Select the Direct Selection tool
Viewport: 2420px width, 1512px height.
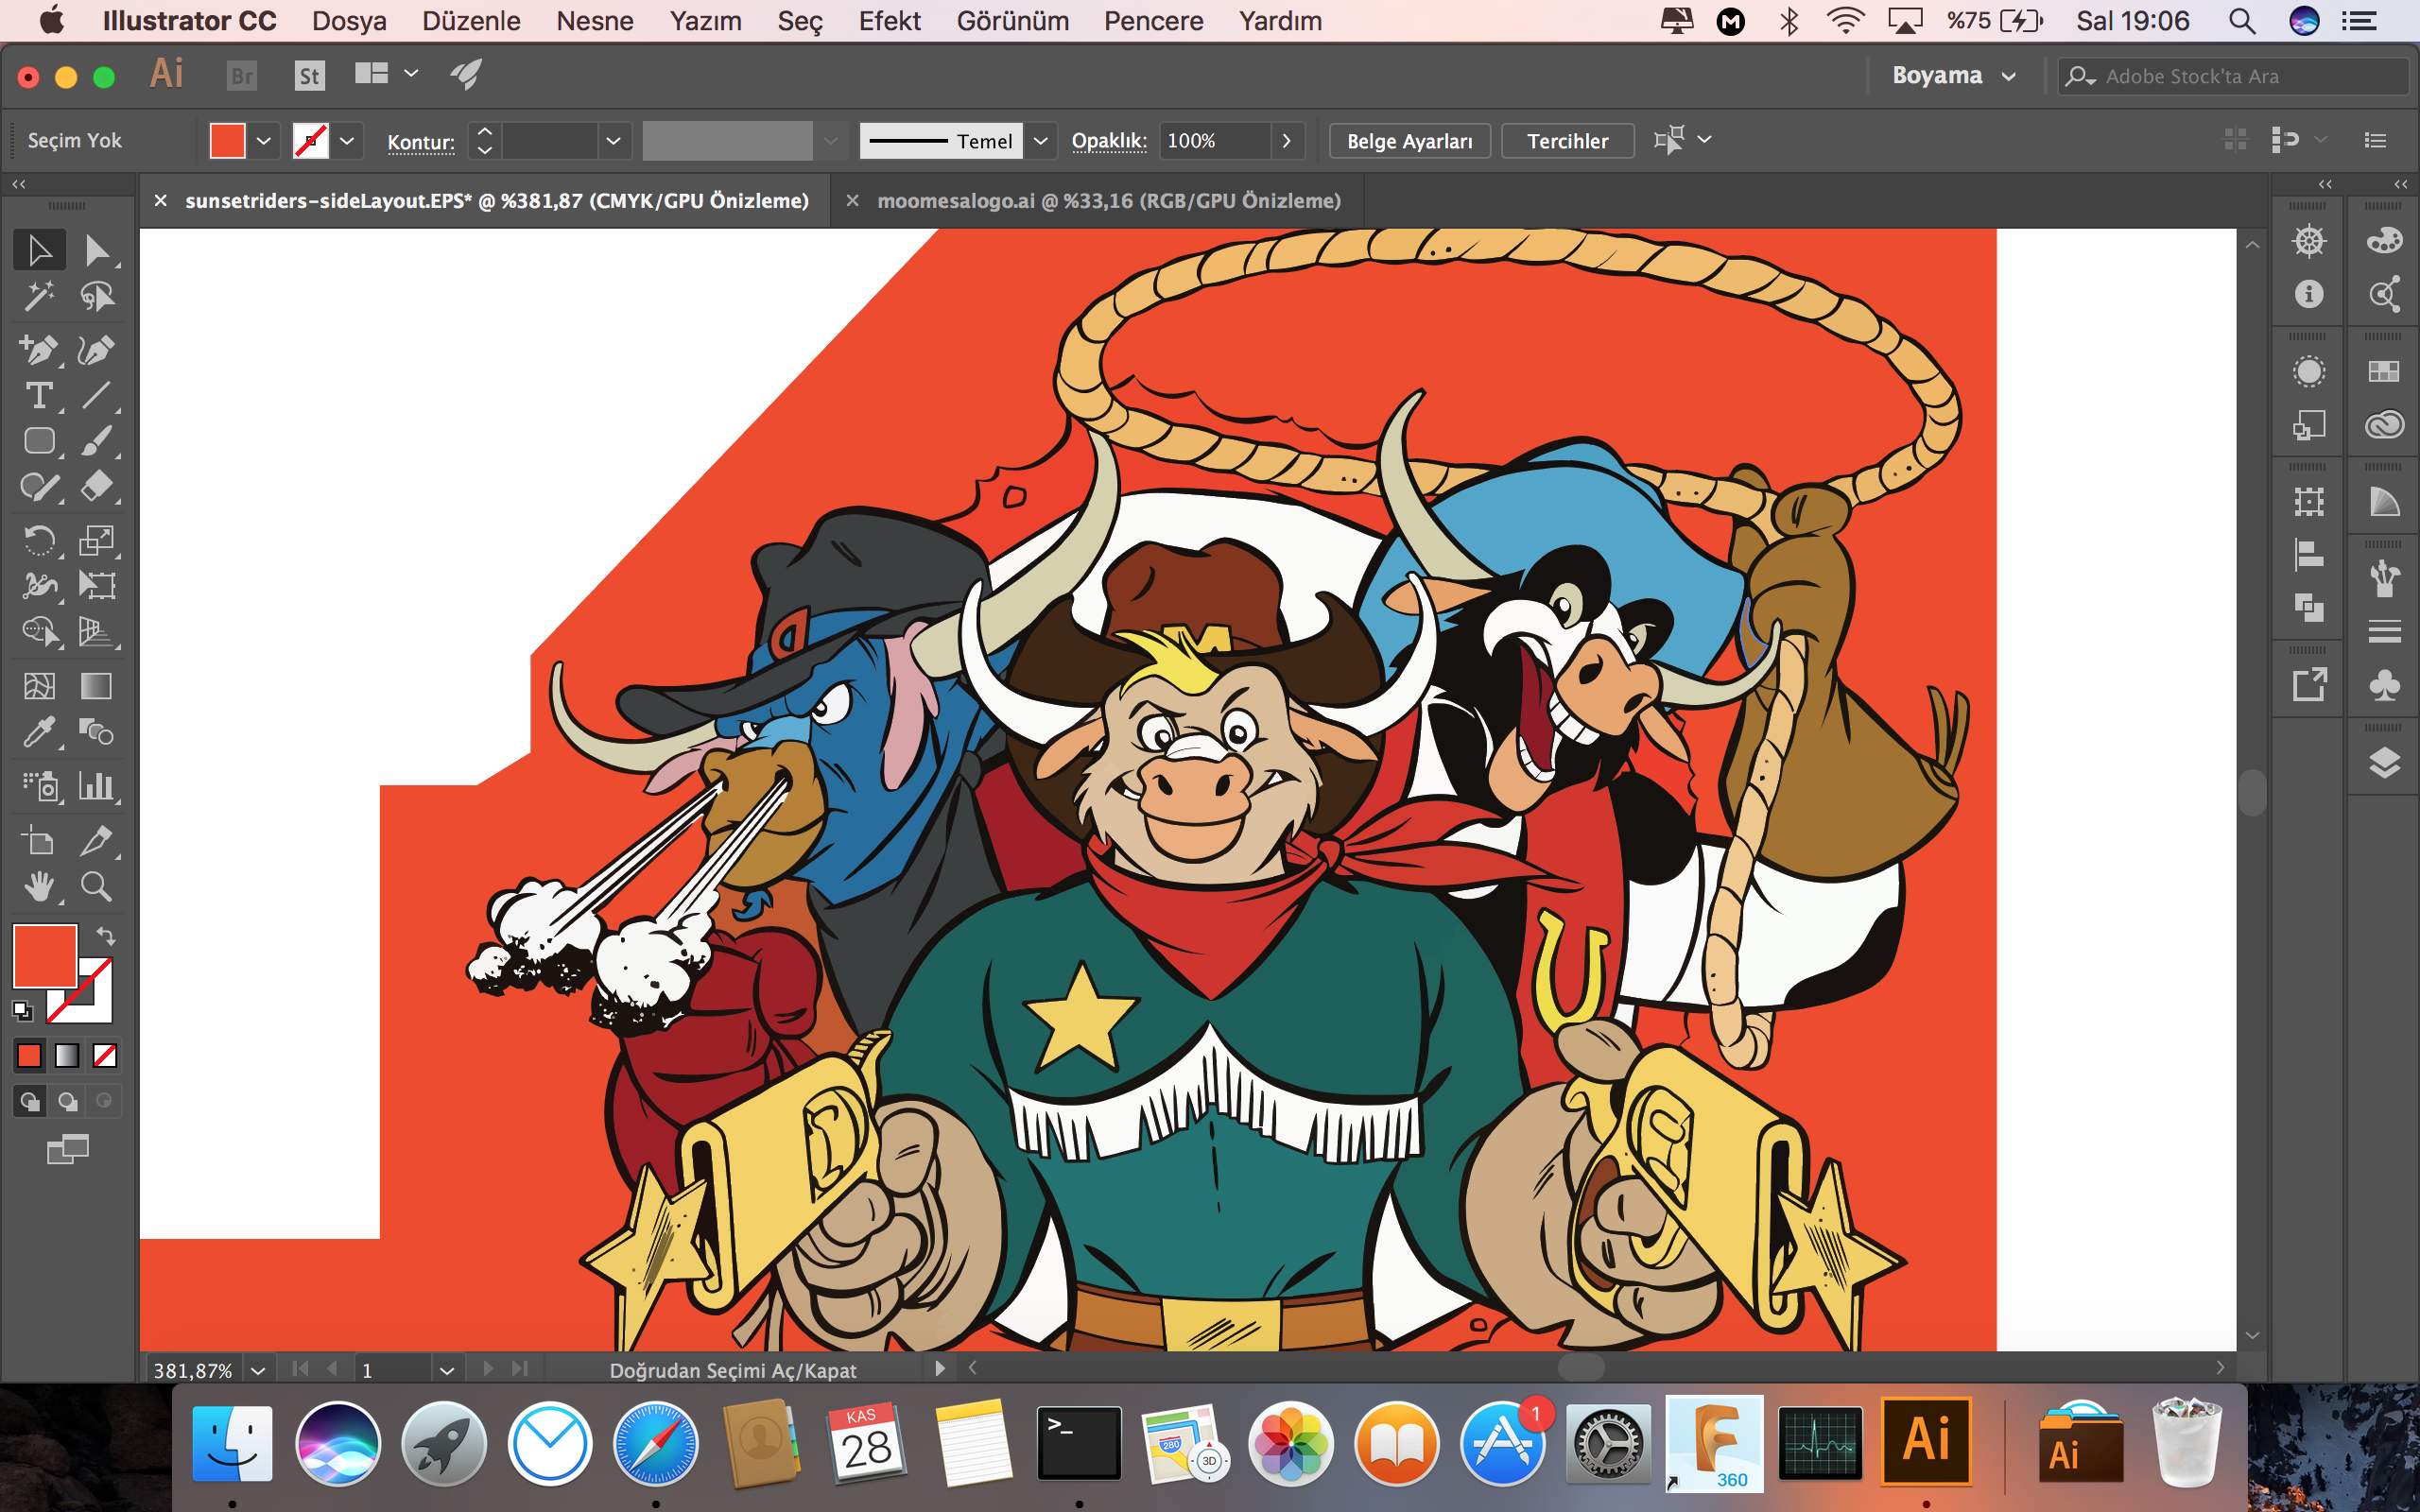[x=97, y=250]
